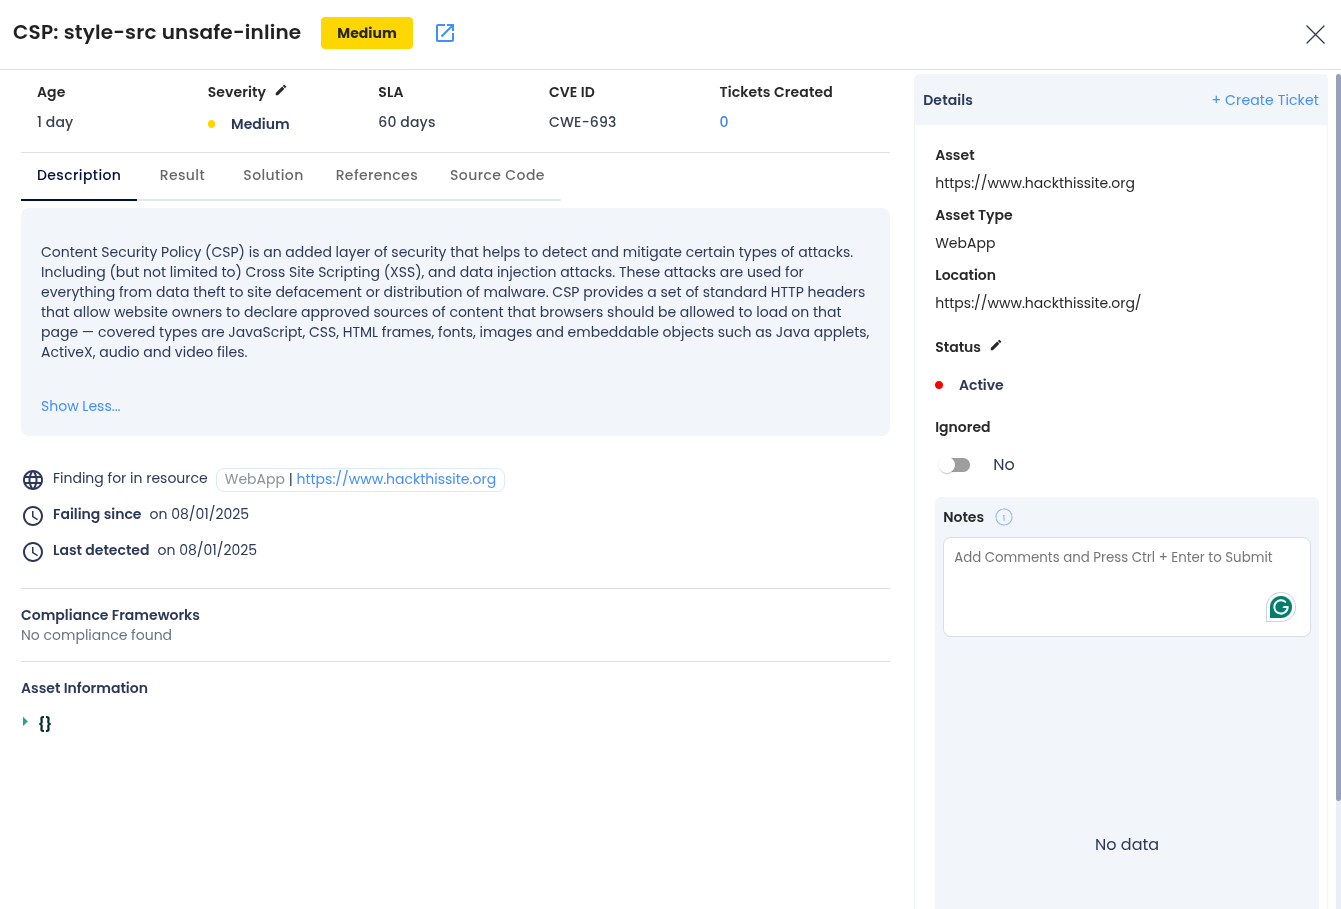Edit status with the pencil icon
1341x909 pixels.
point(996,346)
